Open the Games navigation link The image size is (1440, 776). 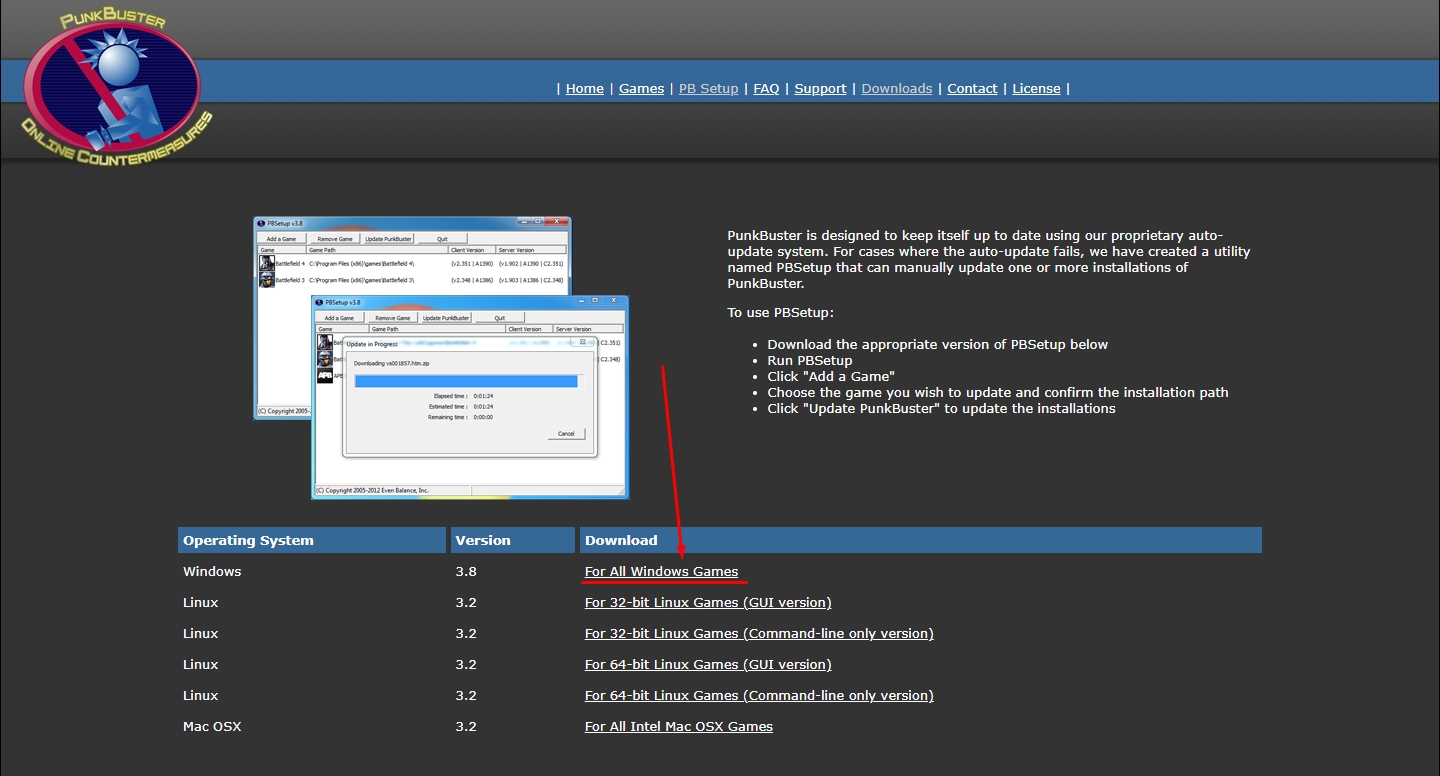[x=641, y=89]
